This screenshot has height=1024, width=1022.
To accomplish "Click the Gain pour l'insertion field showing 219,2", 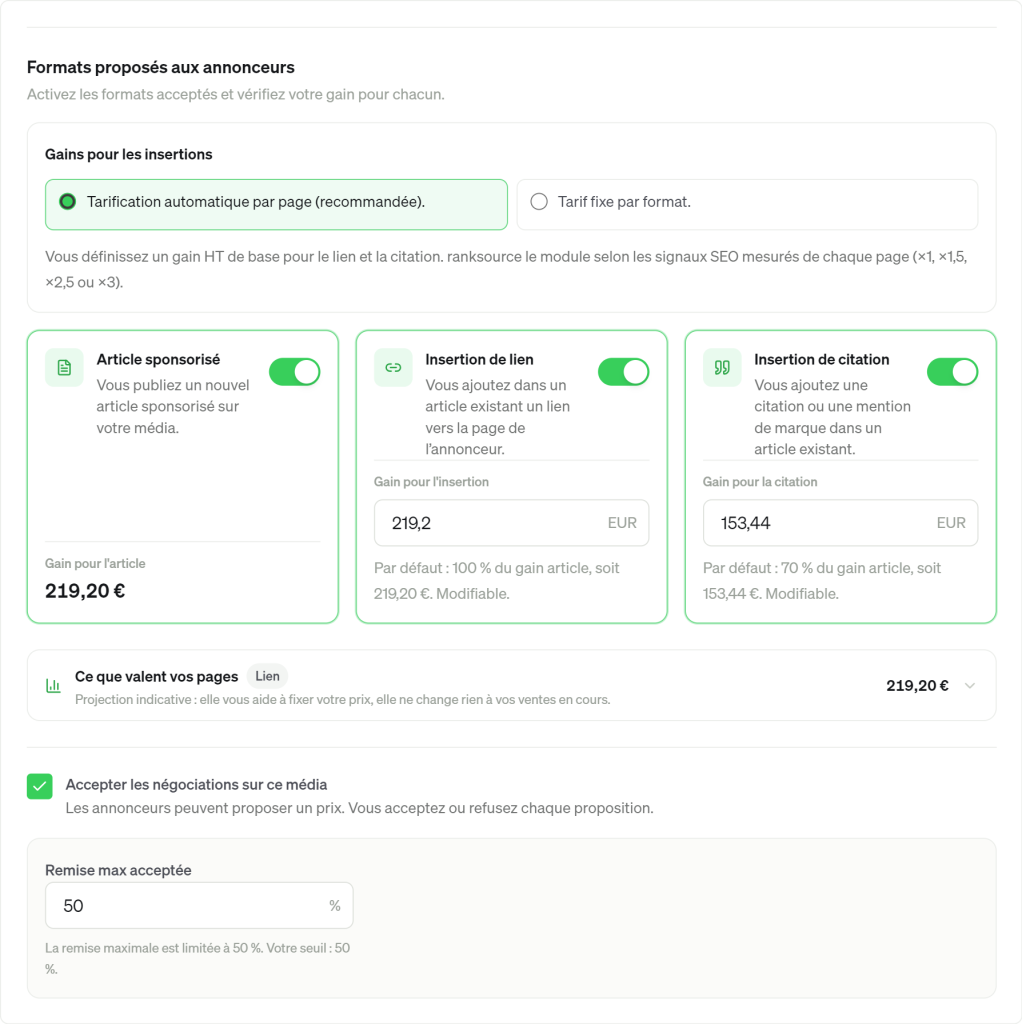I will point(511,523).
